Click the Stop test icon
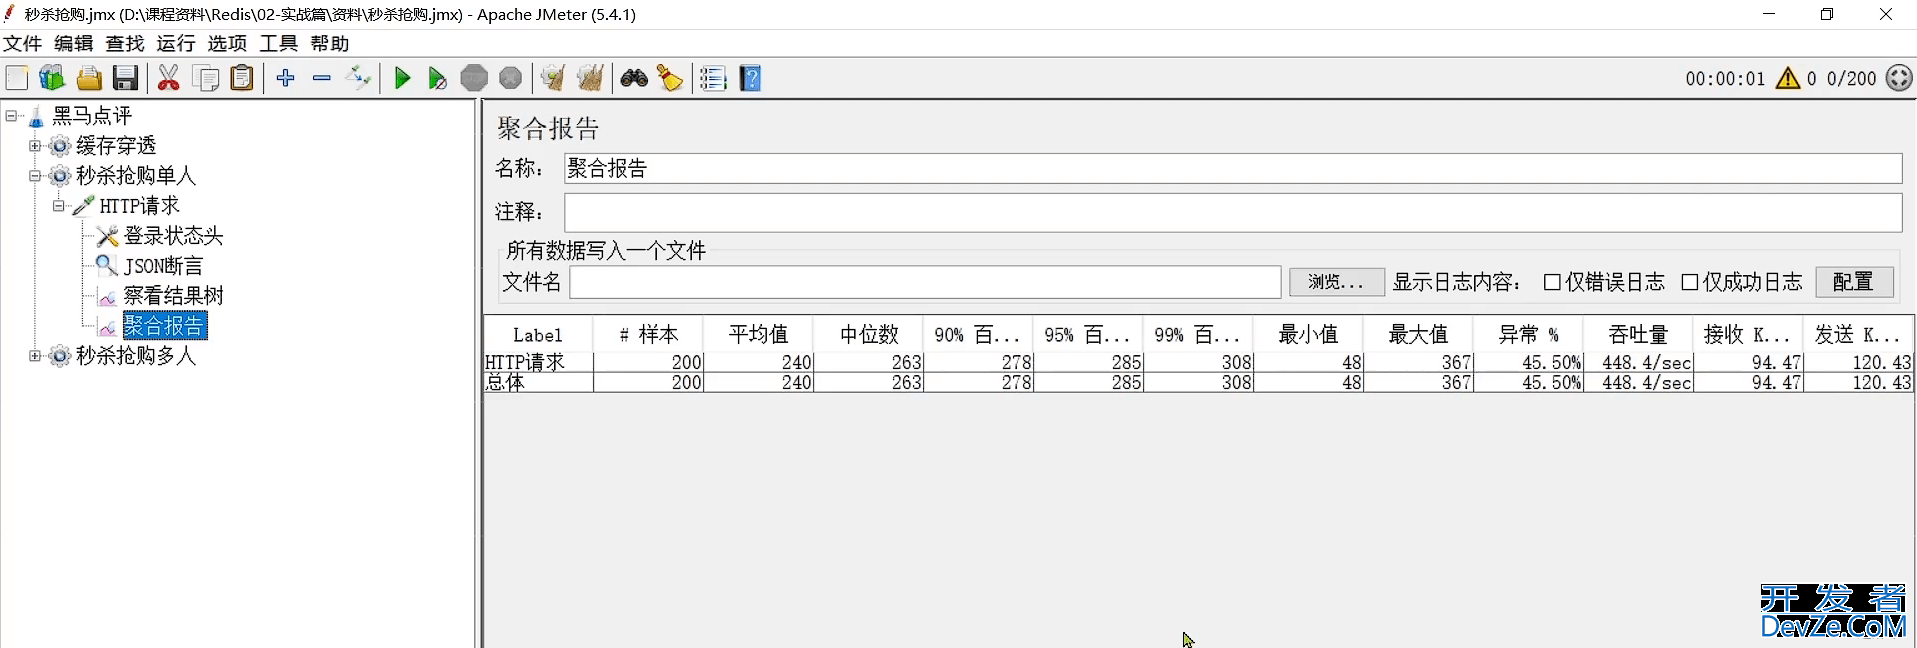 (x=474, y=78)
